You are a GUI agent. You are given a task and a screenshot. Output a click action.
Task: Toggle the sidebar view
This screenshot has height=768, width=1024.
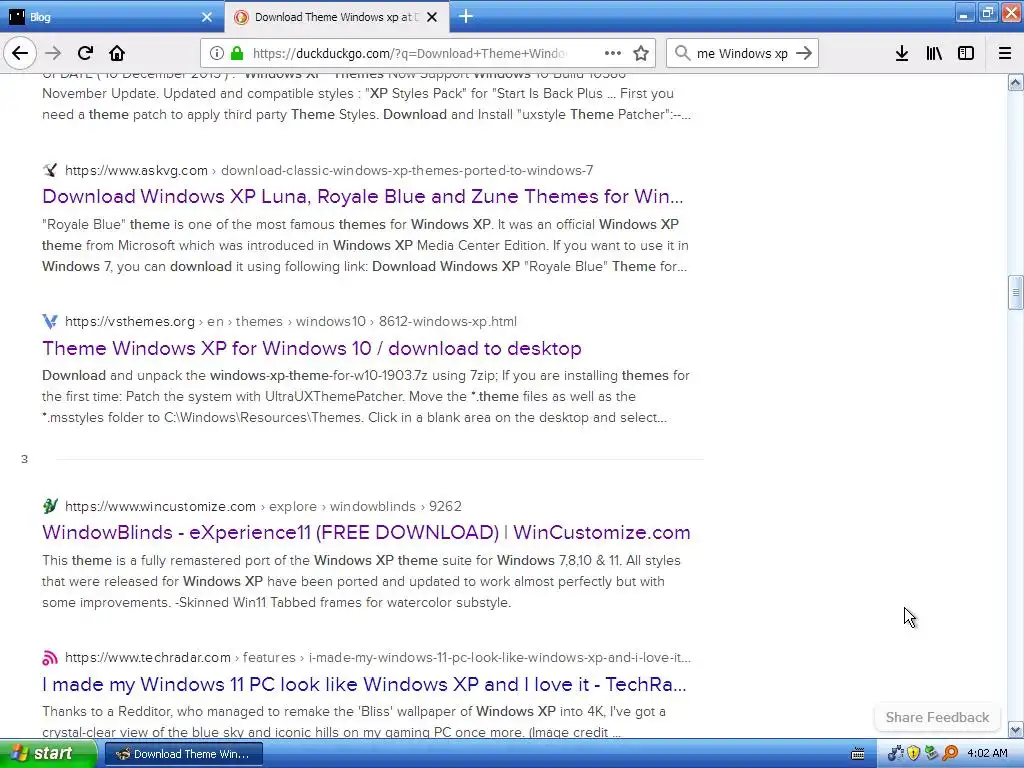click(966, 53)
